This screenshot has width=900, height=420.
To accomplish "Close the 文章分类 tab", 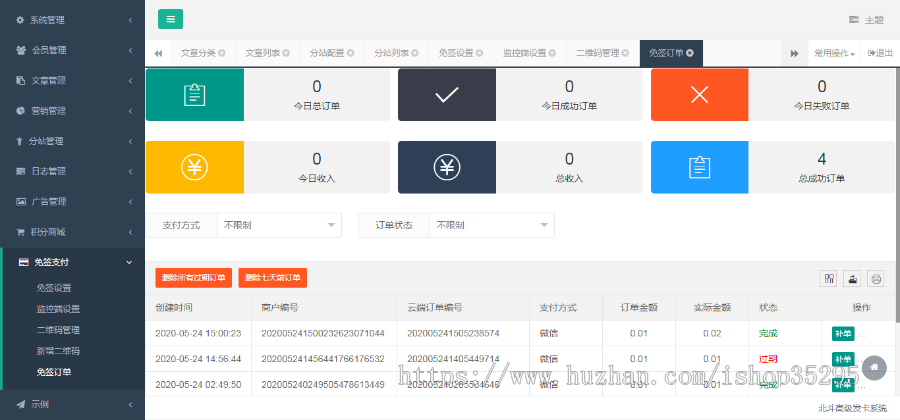I will click(222, 53).
